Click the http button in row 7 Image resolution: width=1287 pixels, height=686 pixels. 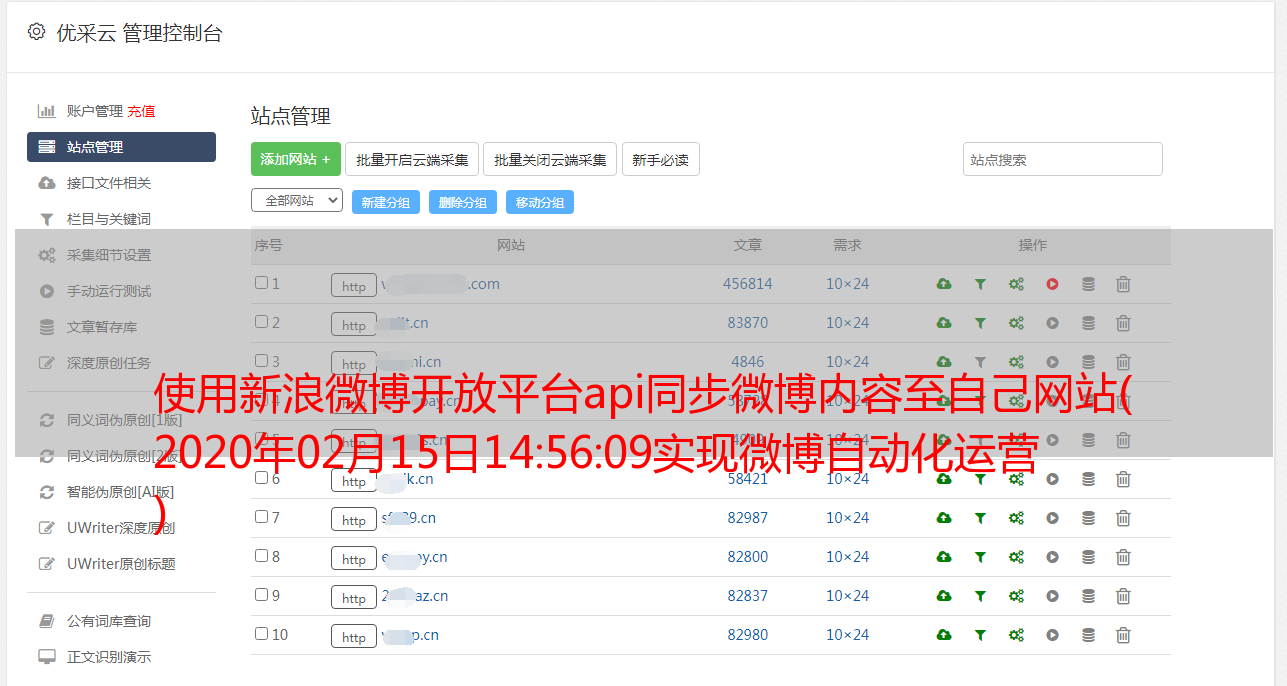(x=354, y=520)
